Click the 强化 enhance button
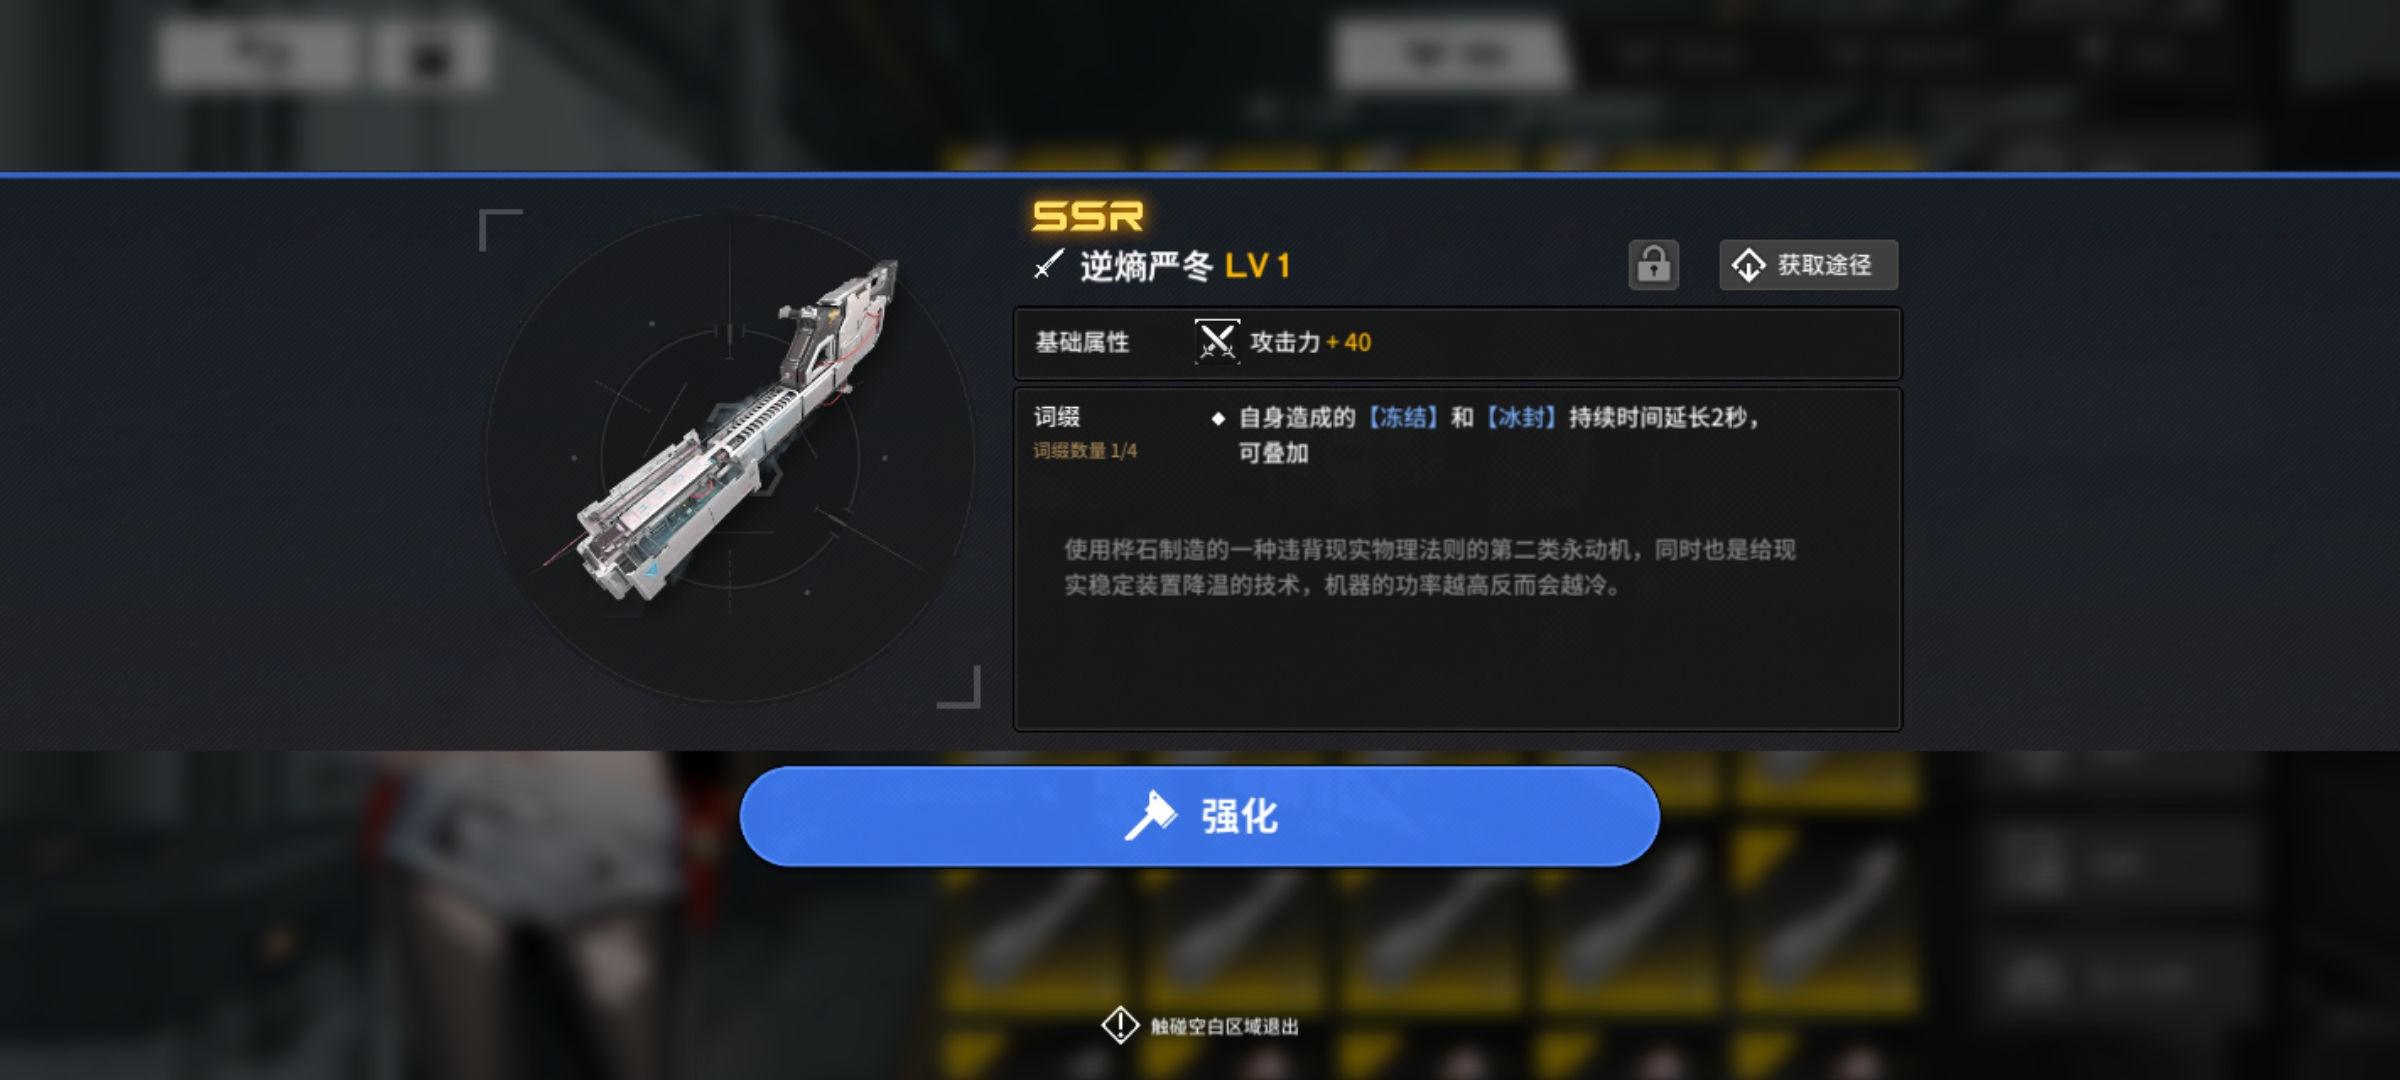2400x1080 pixels. pyautogui.click(x=1199, y=816)
